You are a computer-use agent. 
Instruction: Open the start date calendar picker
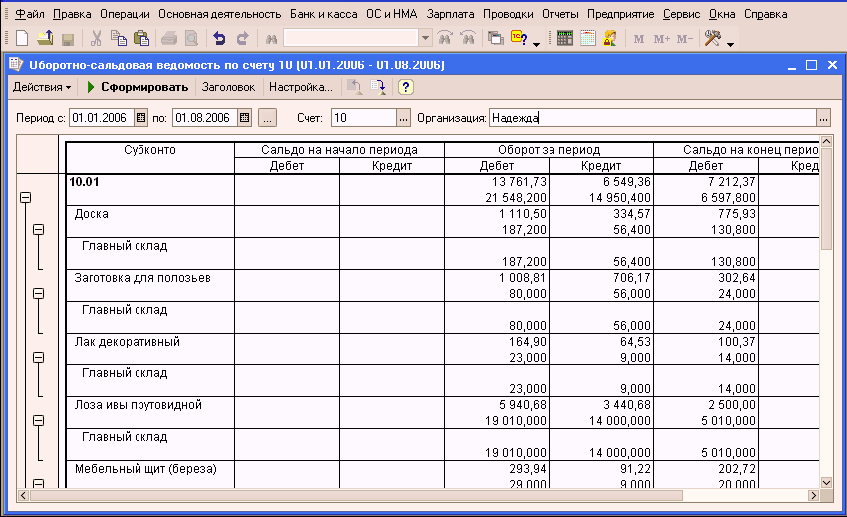pos(141,118)
